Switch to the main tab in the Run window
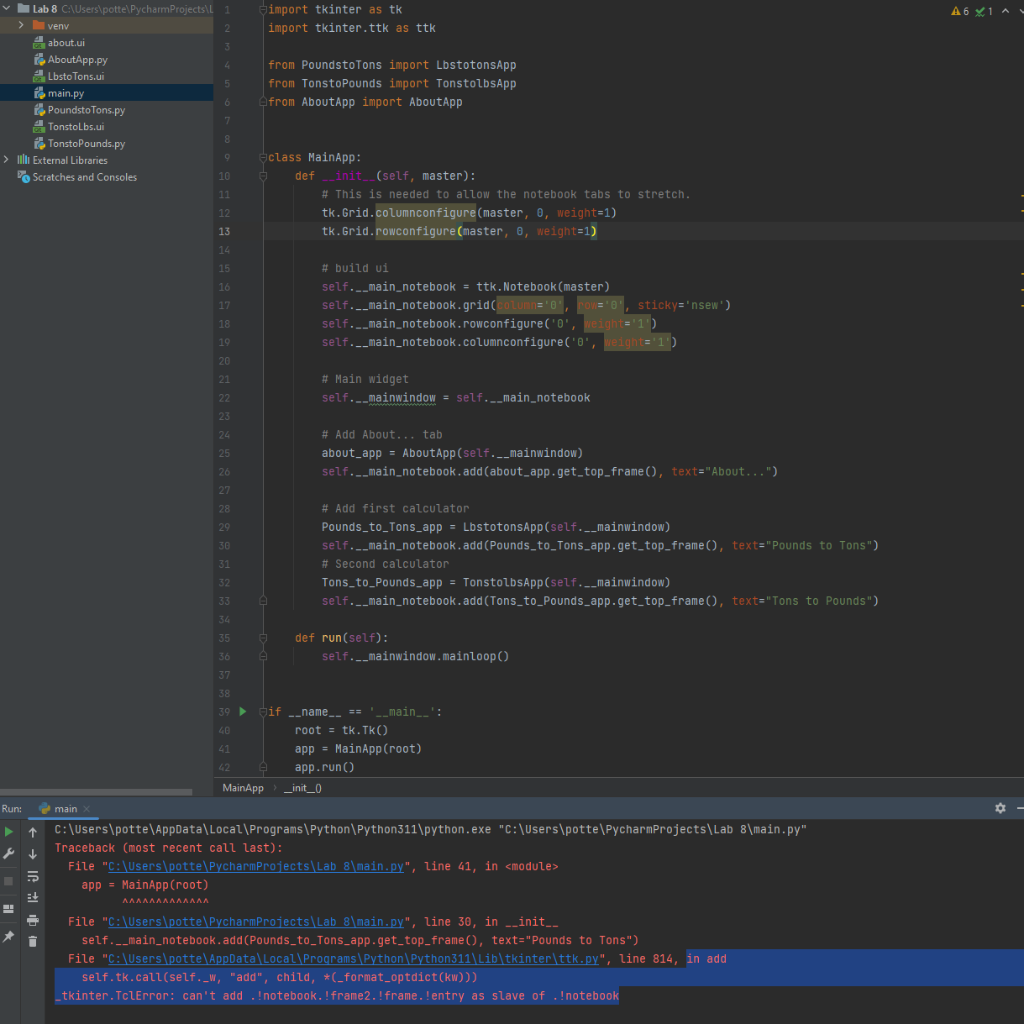The width and height of the screenshot is (1024, 1024). tap(64, 808)
